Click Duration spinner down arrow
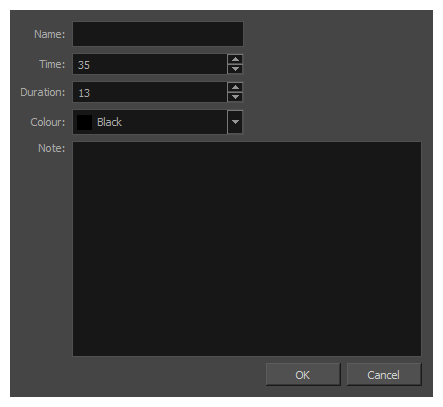Image resolution: width=443 pixels, height=407 pixels. click(235, 97)
